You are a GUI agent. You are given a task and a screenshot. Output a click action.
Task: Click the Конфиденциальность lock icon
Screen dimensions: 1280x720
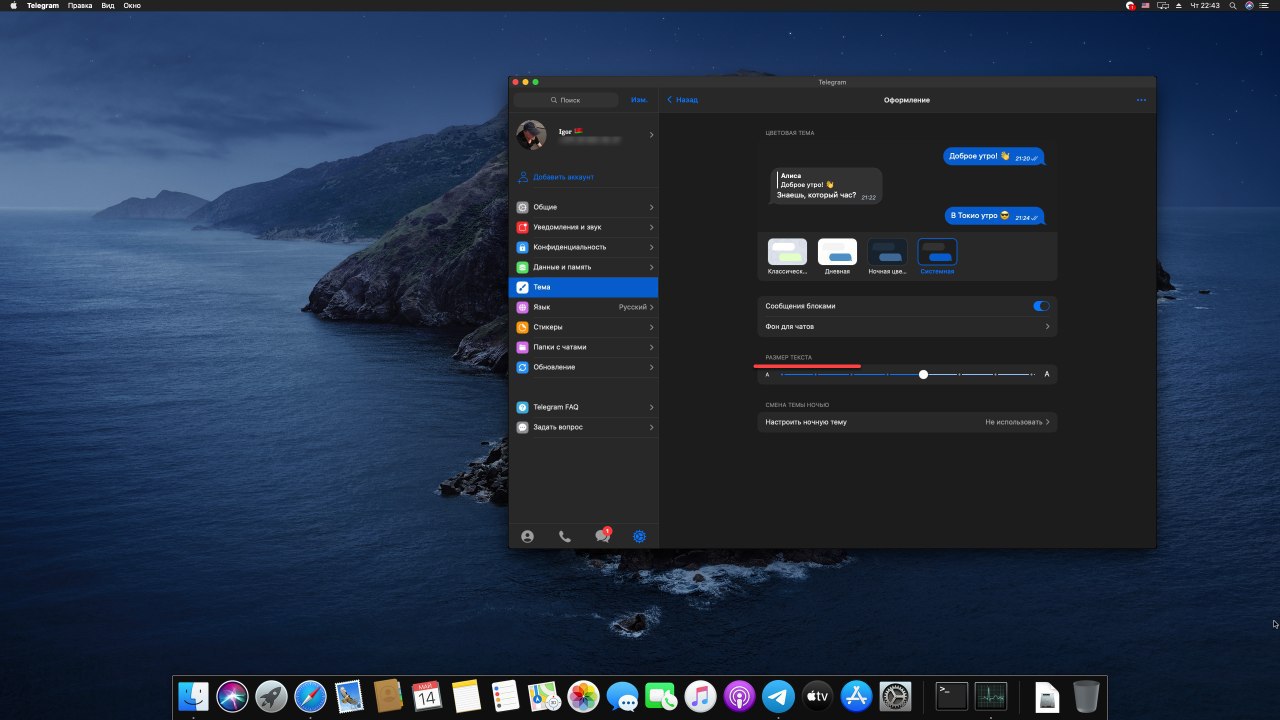point(522,247)
